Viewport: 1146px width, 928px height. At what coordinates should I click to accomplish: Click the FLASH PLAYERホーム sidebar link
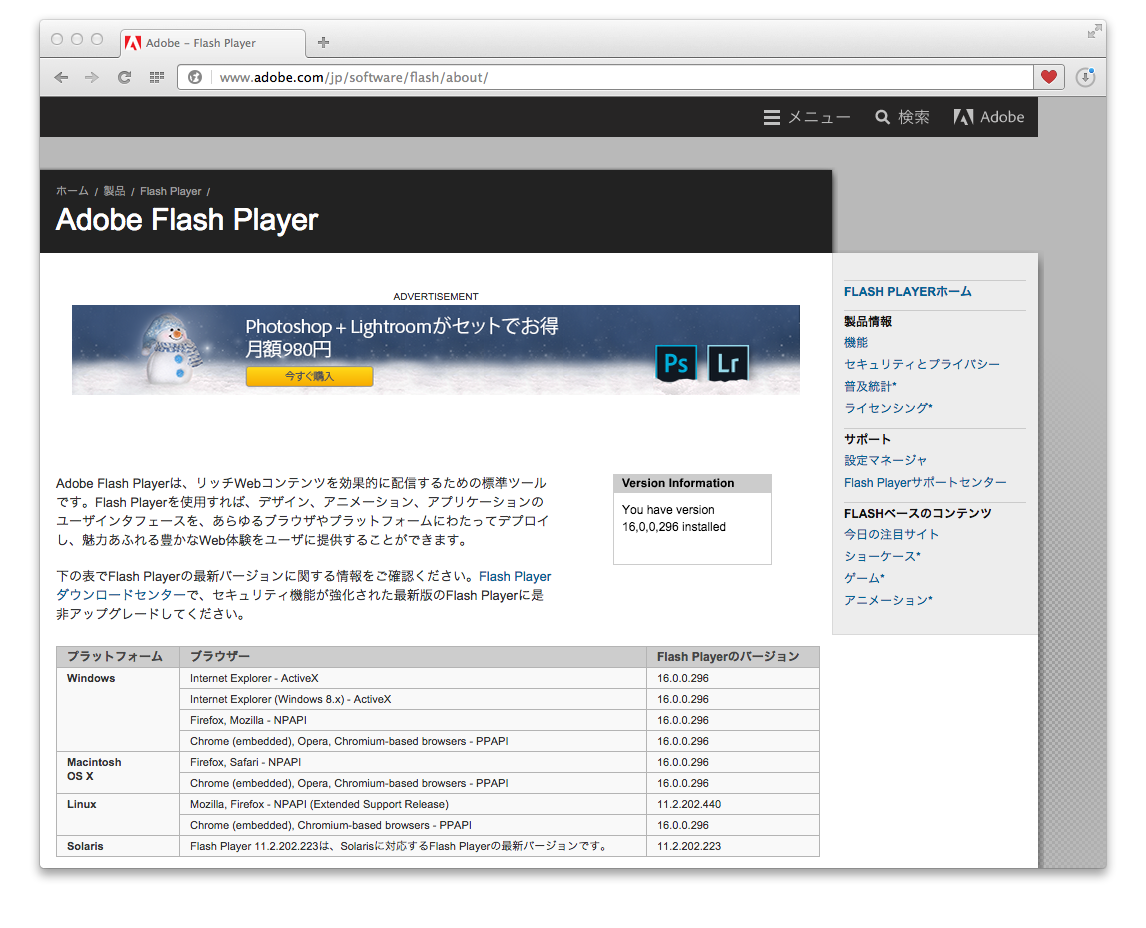pos(907,292)
